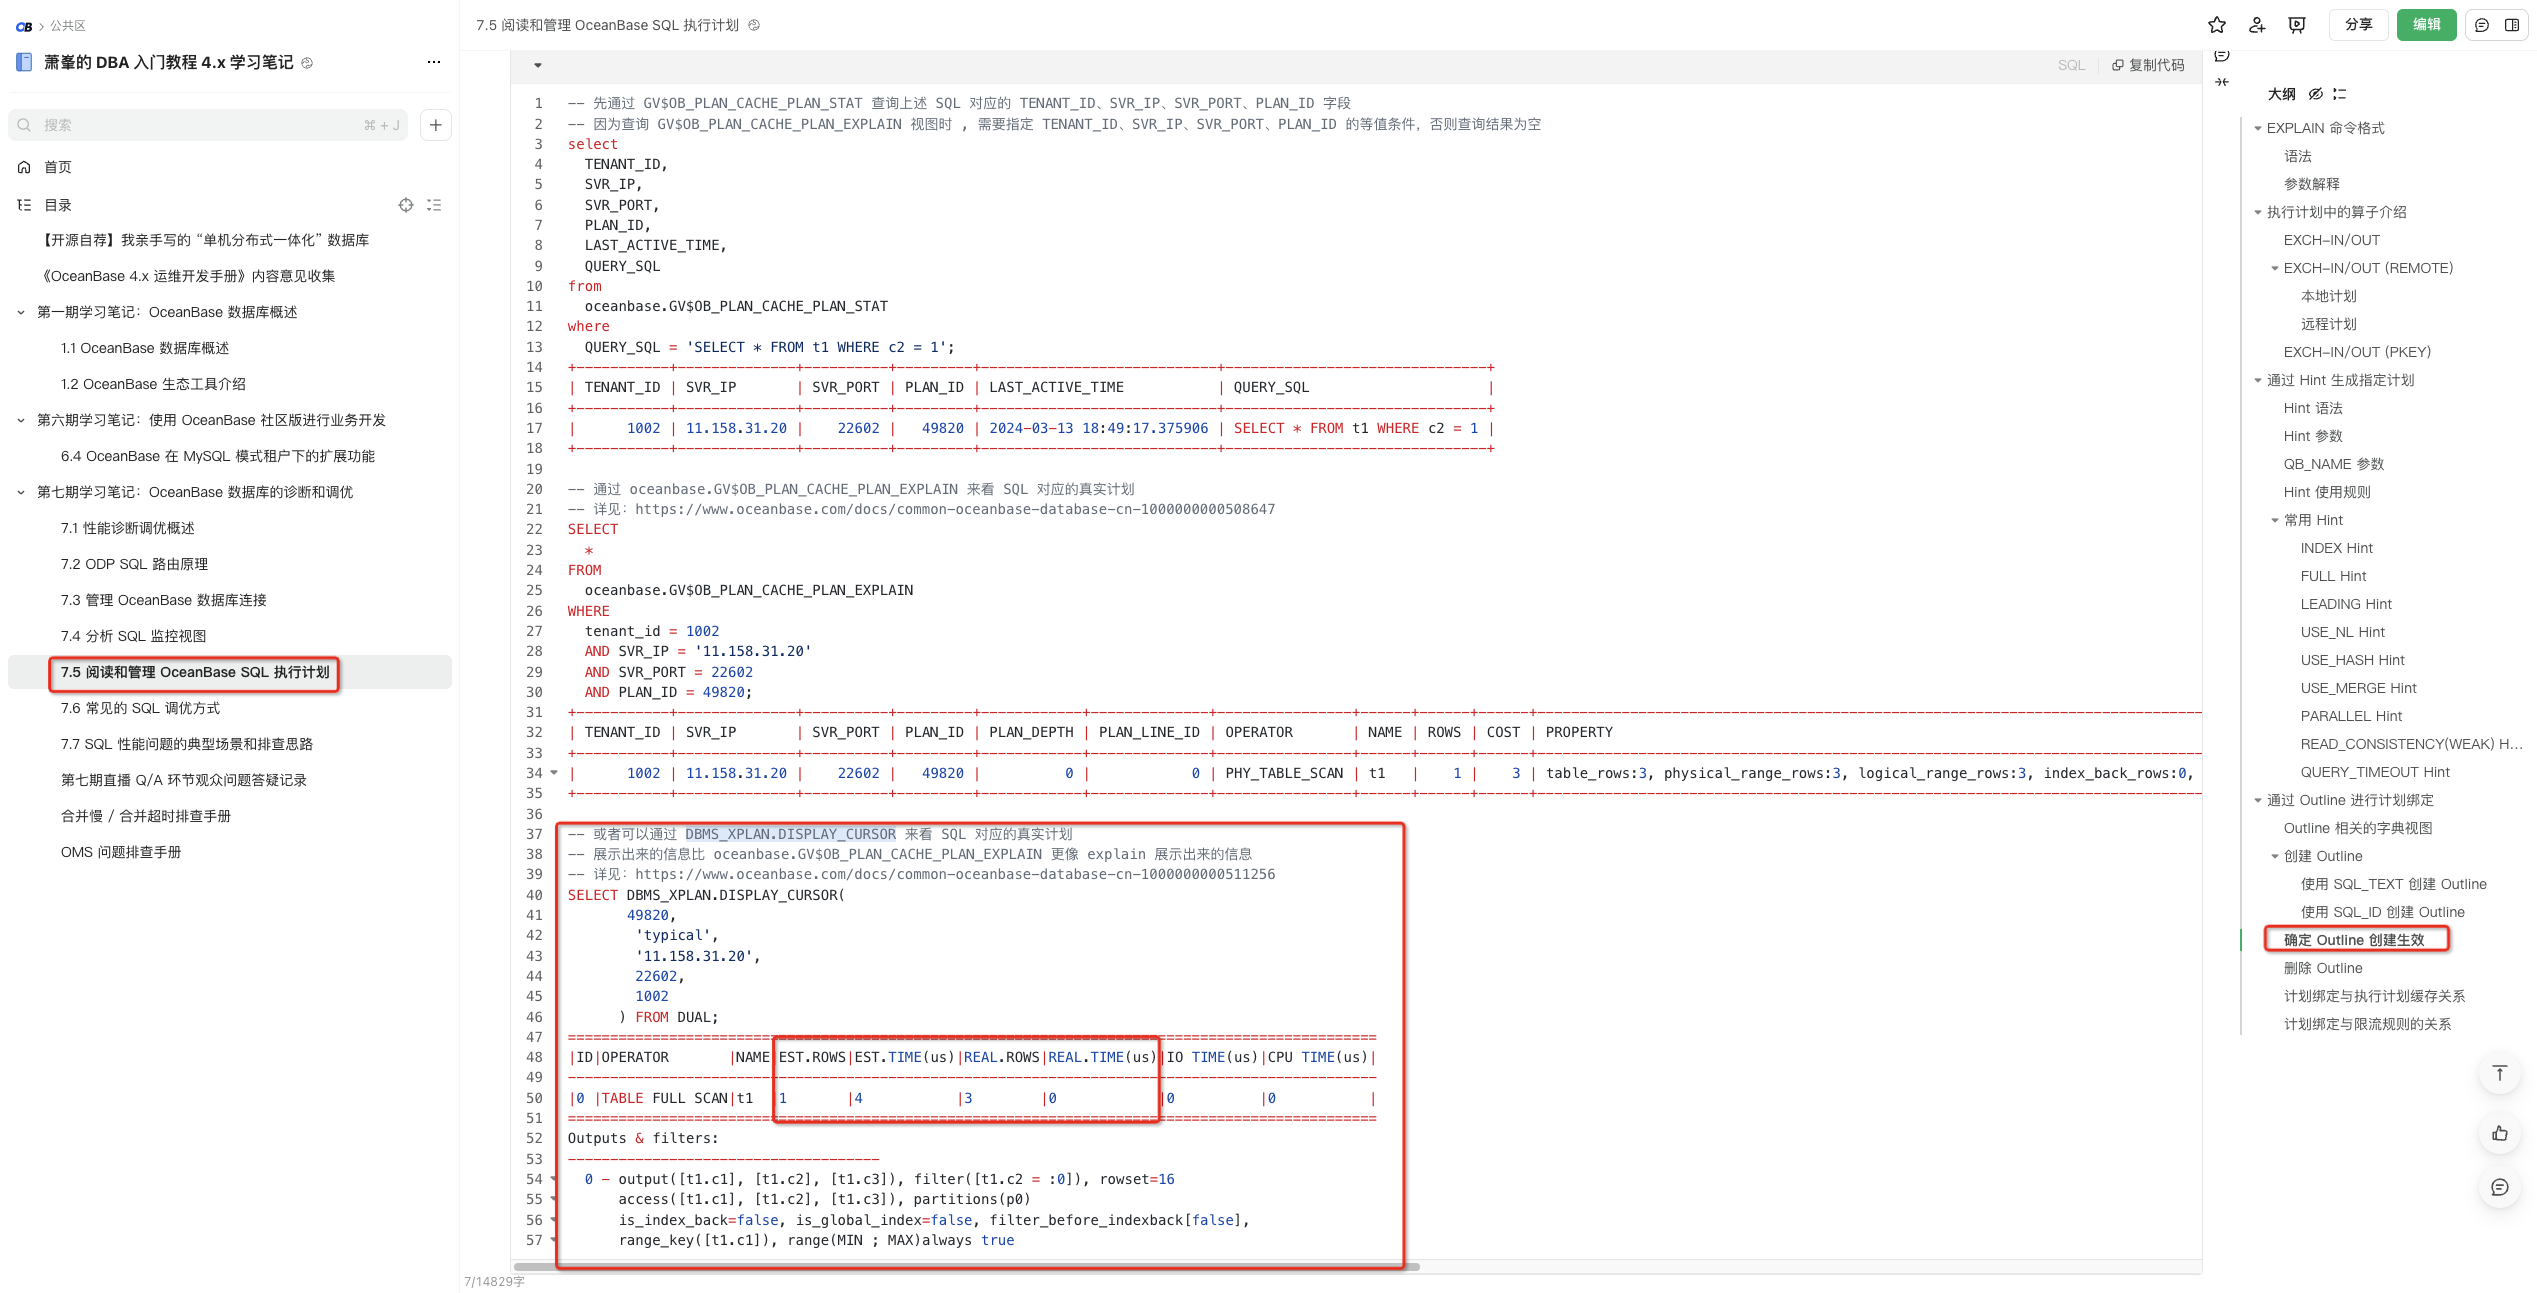Viewport: 2537px width, 1293px height.
Task: Open 7.6 常见的 SQL 调优方式 page
Action: click(140, 708)
